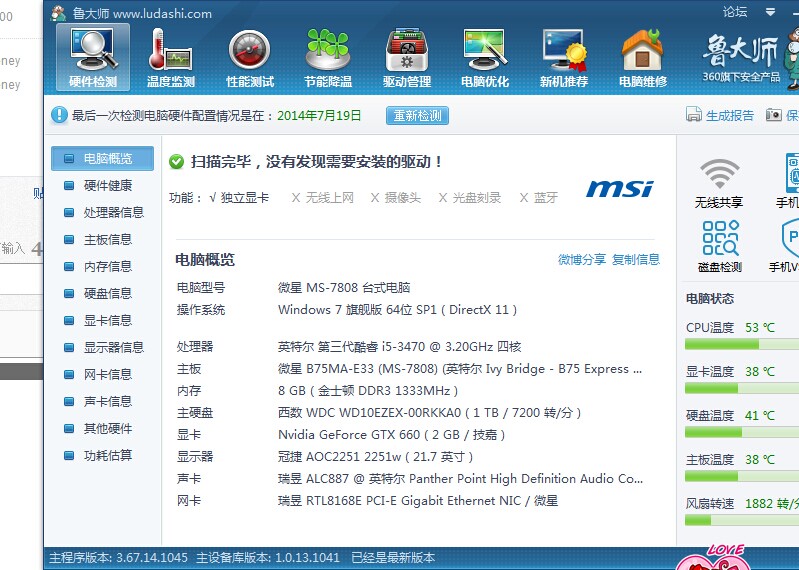Click the 微星 B75MA-E33 motherboard text

(x=460, y=369)
